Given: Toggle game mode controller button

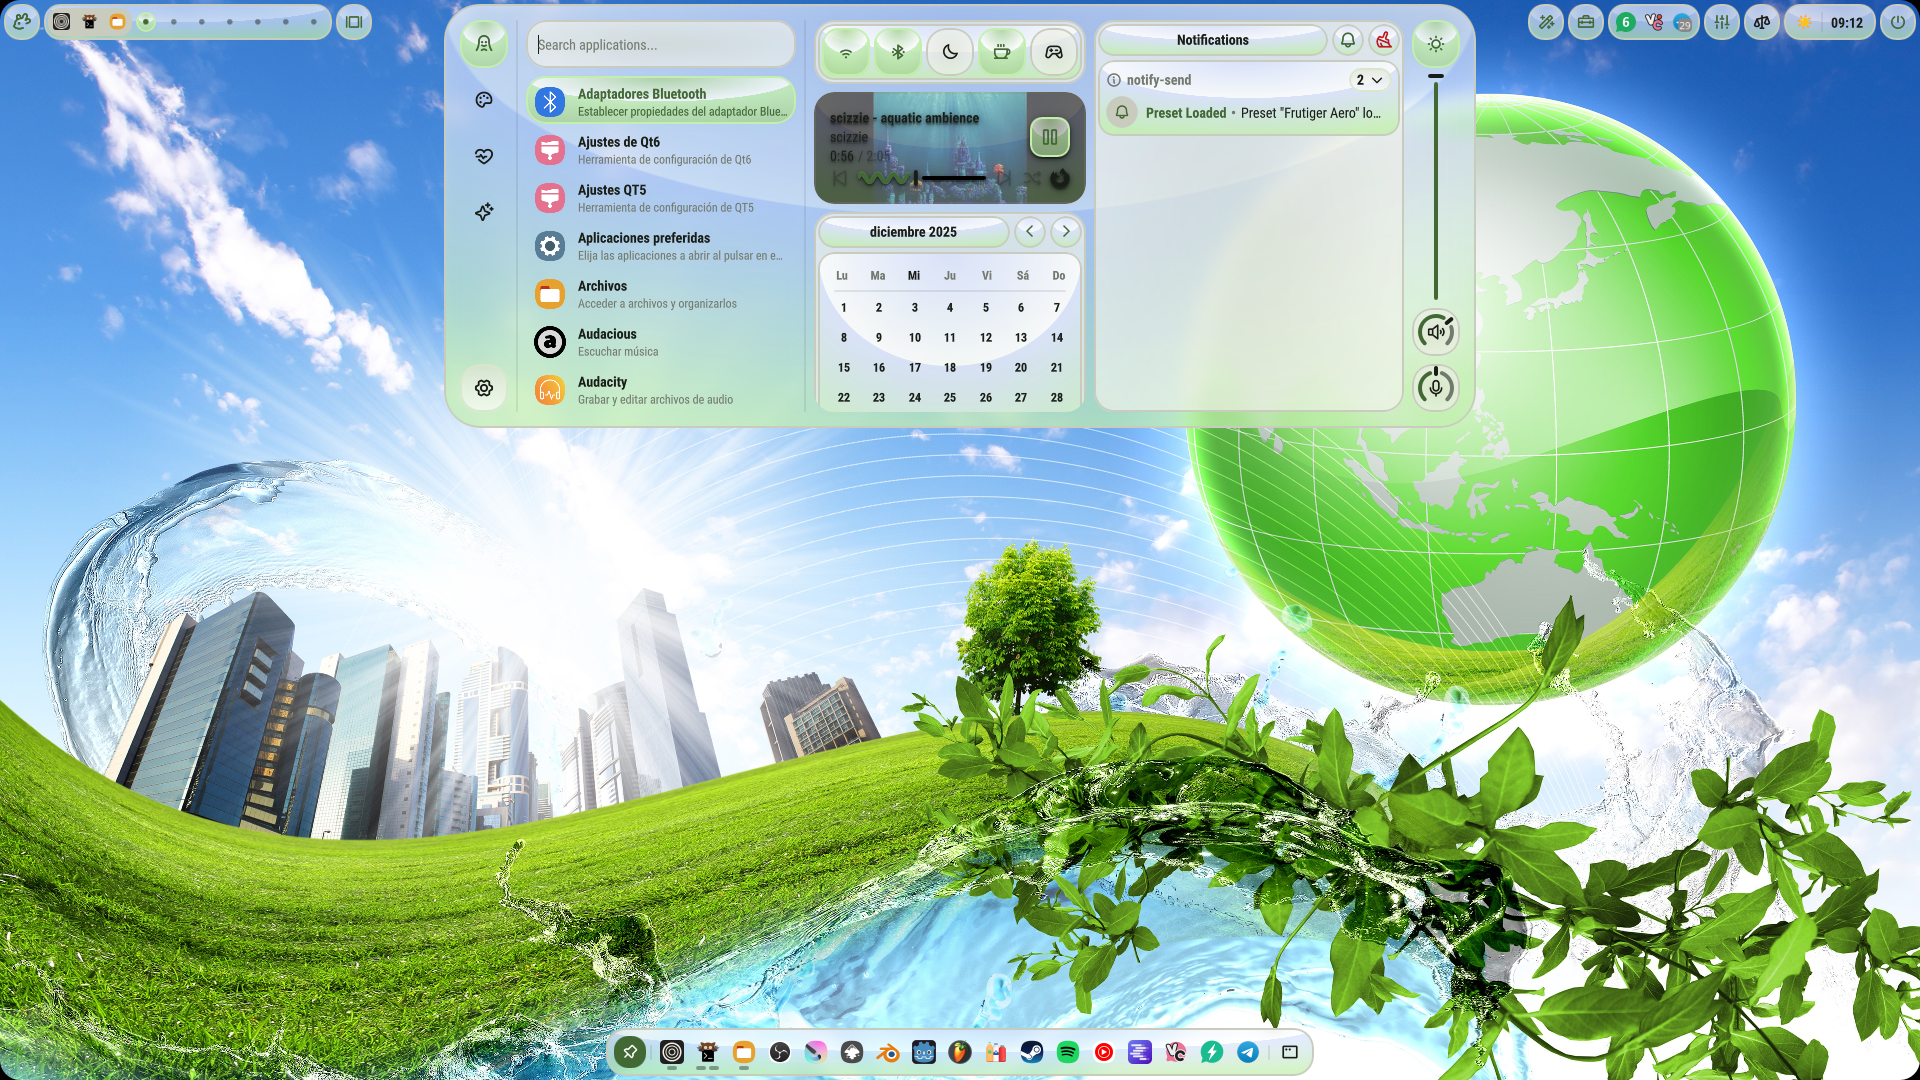Looking at the screenshot, I should click(x=1054, y=52).
